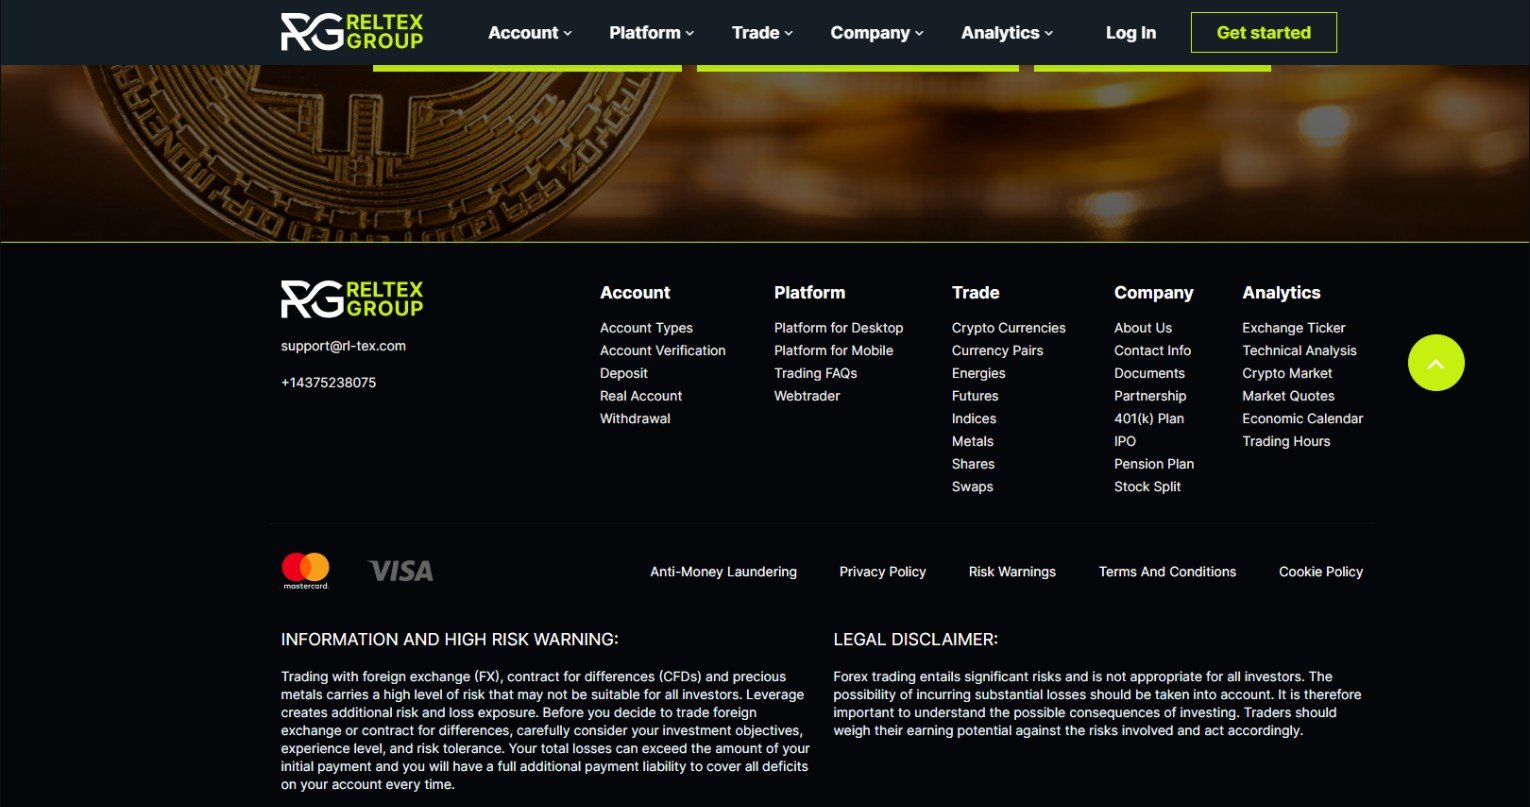The width and height of the screenshot is (1530, 807).
Task: Open the Risk Warnings link
Action: [x=1012, y=572]
